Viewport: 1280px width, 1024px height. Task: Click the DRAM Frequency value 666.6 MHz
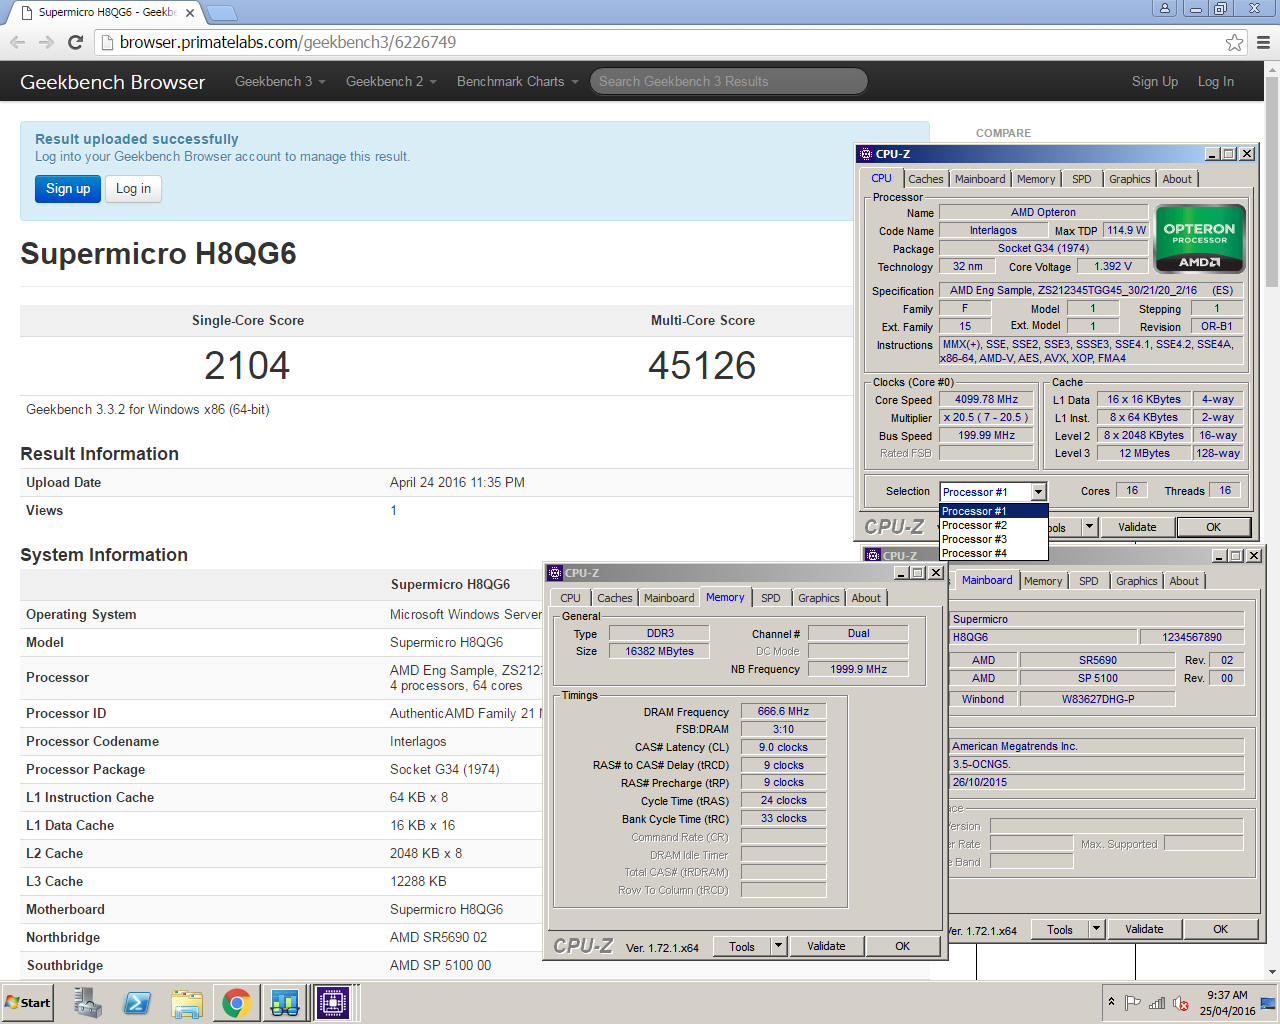783,711
